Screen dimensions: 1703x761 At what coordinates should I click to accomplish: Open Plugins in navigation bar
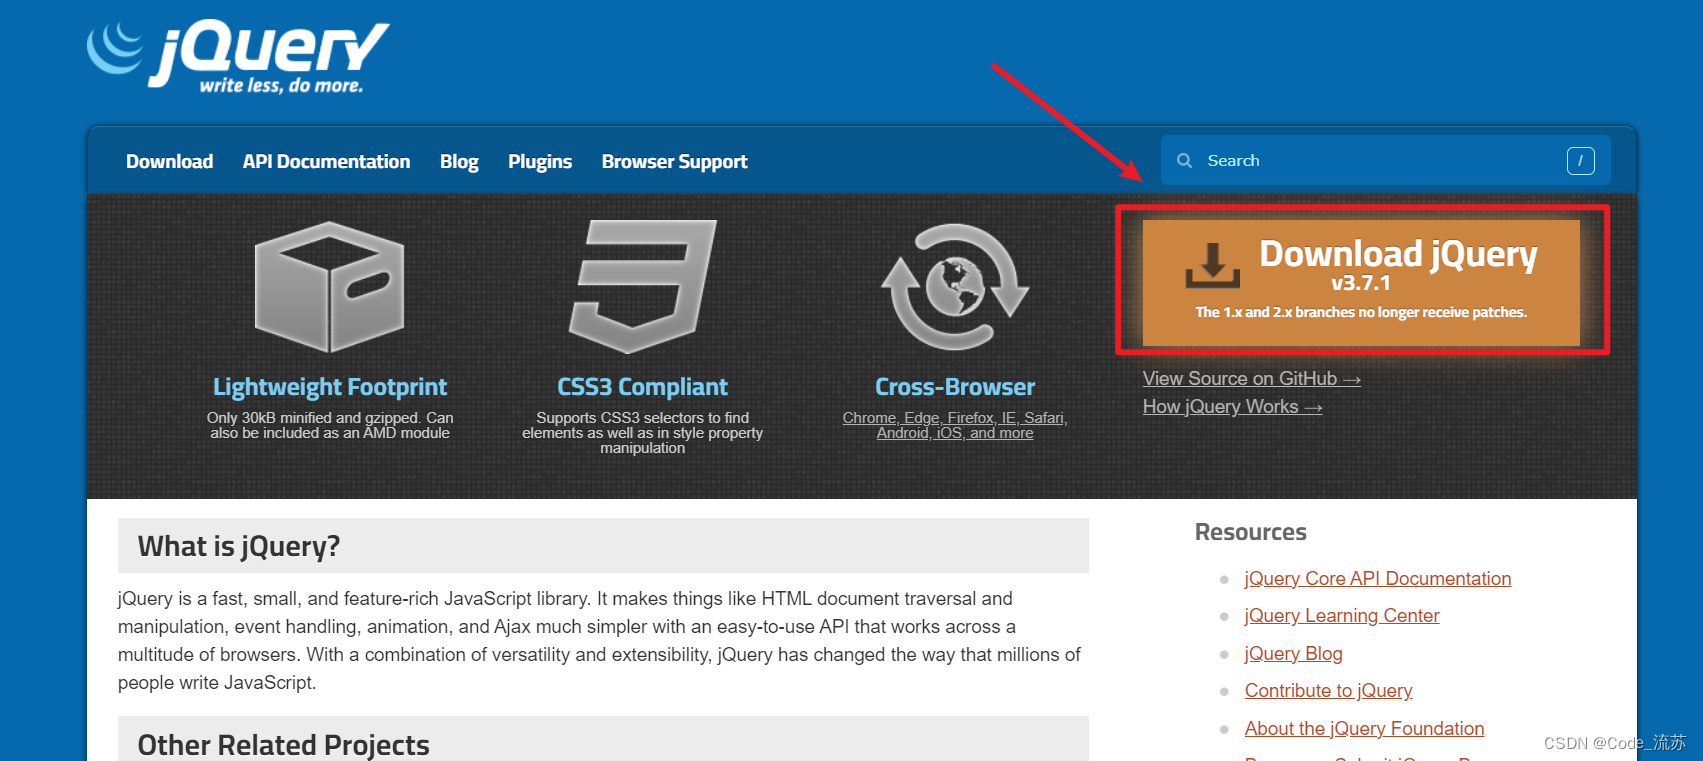(540, 162)
